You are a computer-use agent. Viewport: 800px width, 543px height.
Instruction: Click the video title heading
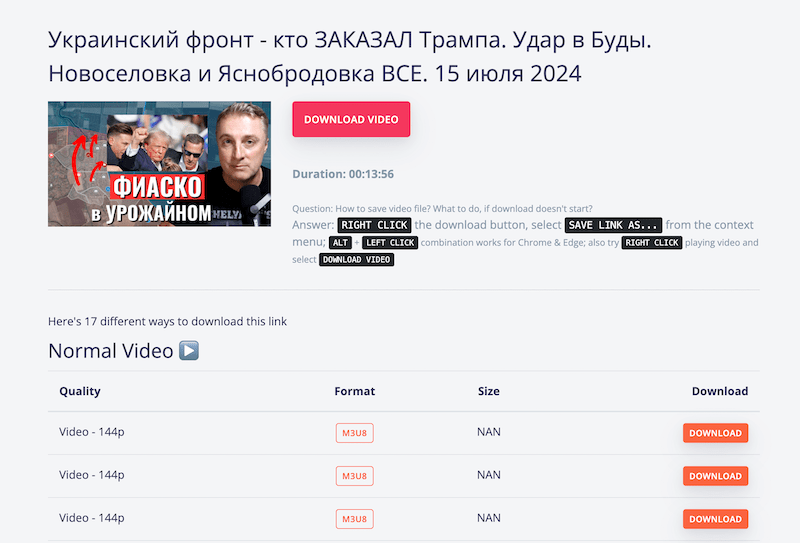pos(349,56)
